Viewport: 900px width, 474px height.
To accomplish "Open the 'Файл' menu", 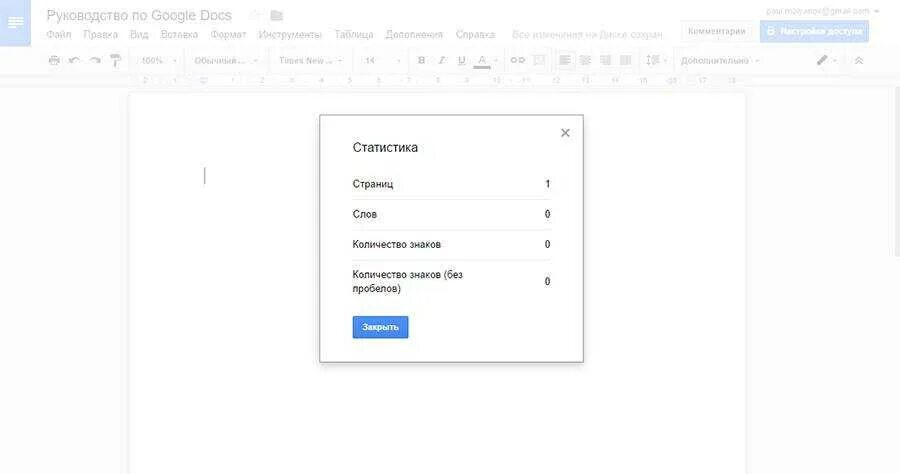I will pyautogui.click(x=59, y=34).
